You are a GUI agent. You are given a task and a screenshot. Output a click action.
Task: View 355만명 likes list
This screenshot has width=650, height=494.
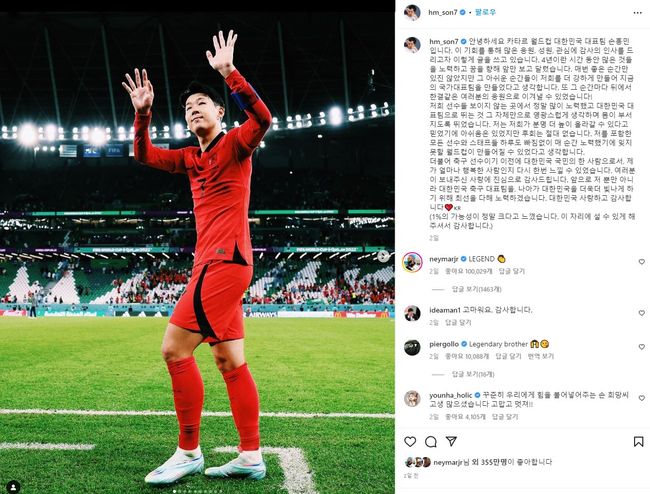click(494, 462)
